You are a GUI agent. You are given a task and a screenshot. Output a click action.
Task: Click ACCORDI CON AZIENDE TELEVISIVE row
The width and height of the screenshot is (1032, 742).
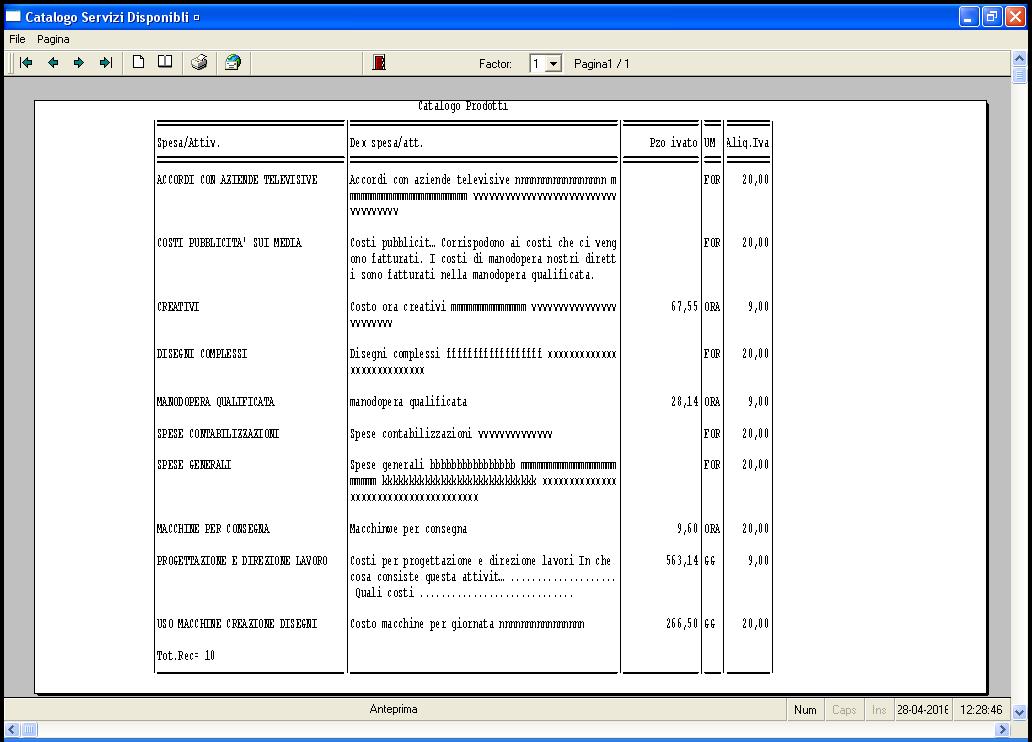(x=237, y=180)
